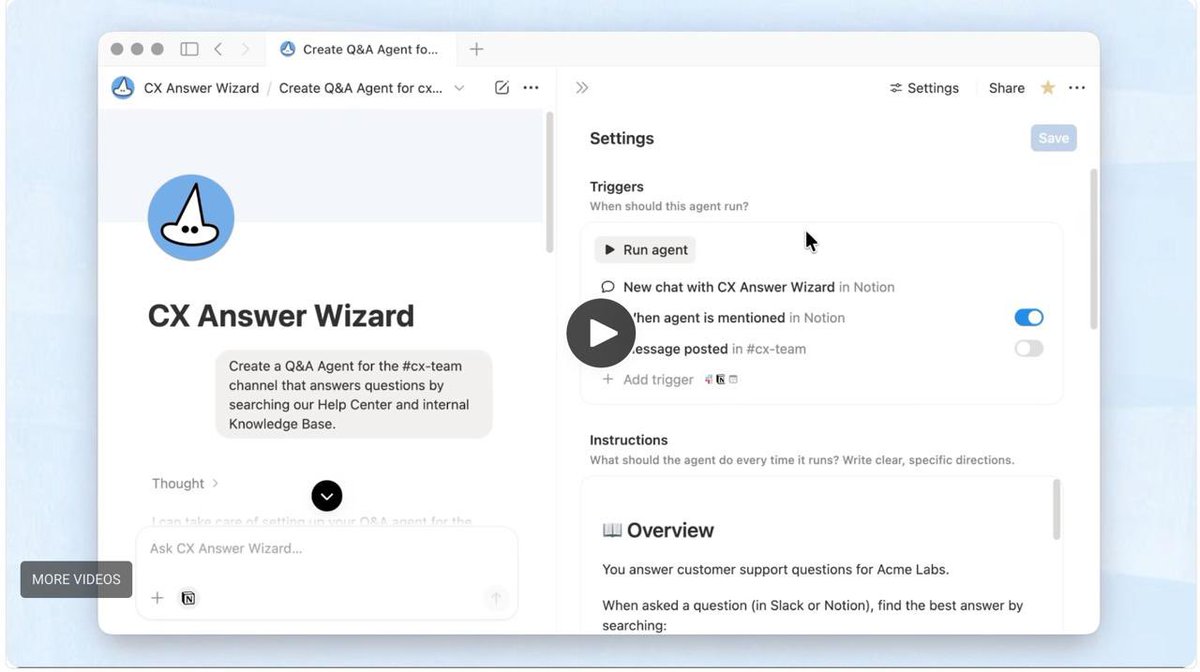Click the settings panel vertical scrollbar
Screen dimensions: 1200x672
[1094, 248]
